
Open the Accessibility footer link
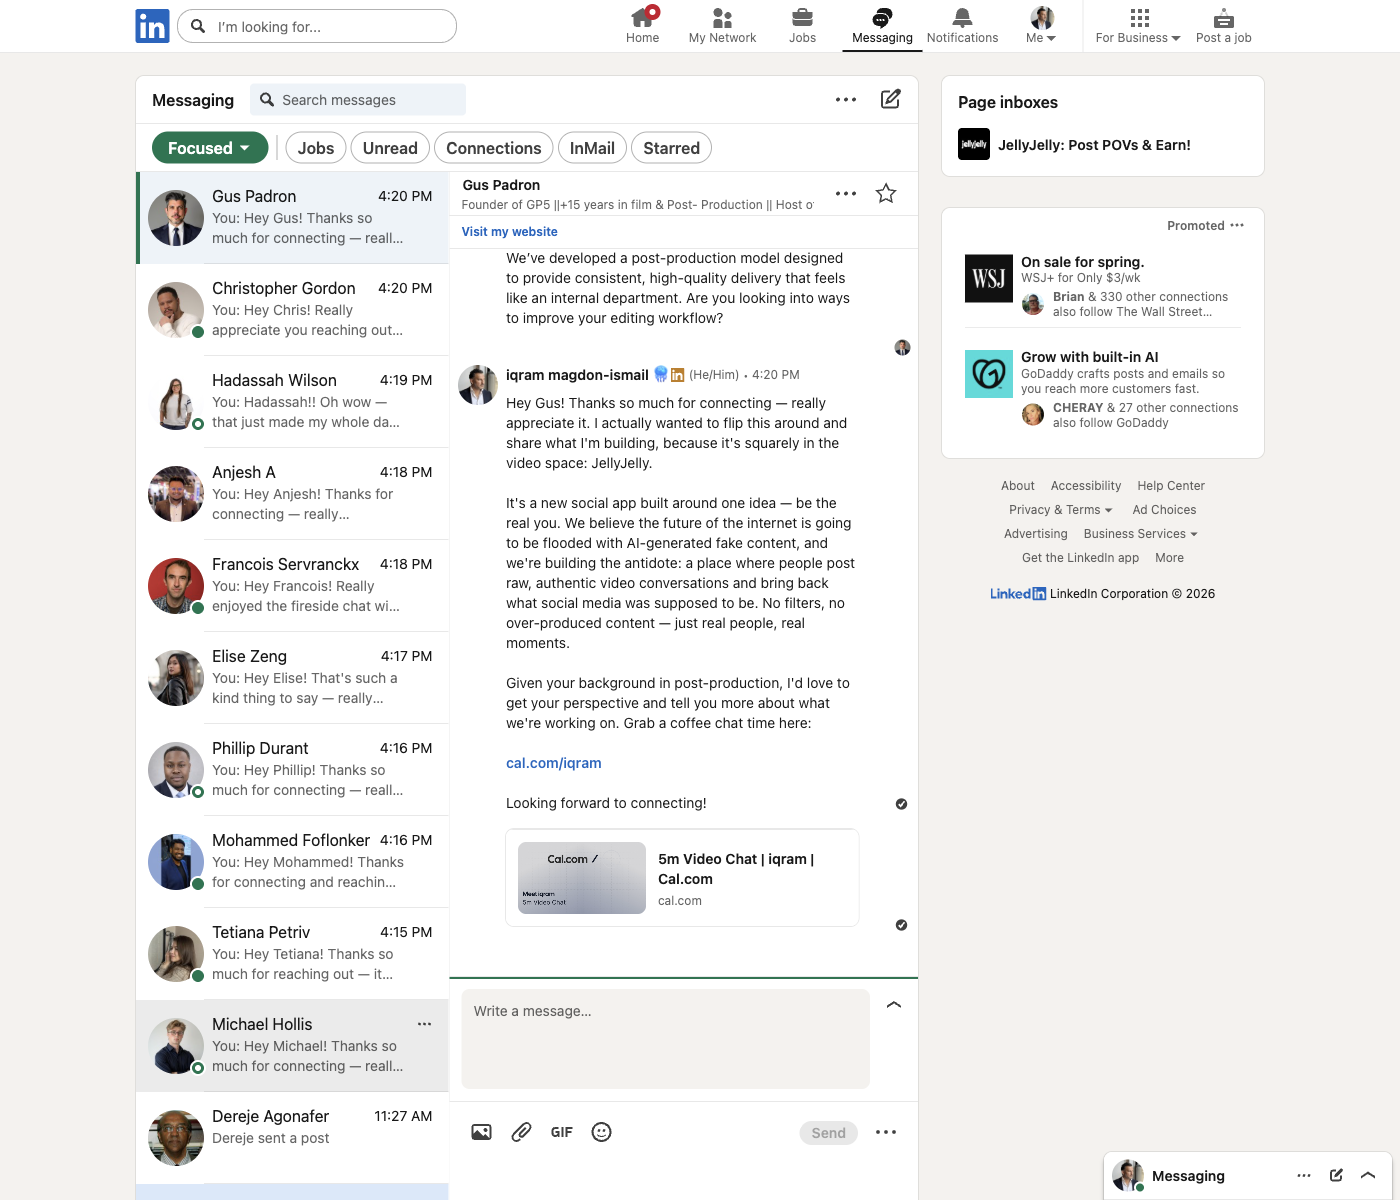(x=1086, y=486)
